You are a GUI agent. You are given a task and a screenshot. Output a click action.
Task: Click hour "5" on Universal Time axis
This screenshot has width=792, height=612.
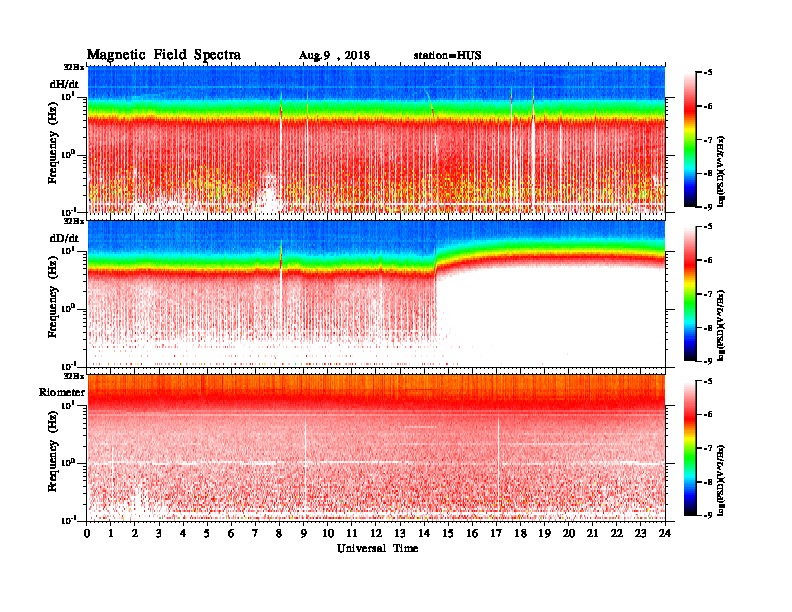click(207, 533)
